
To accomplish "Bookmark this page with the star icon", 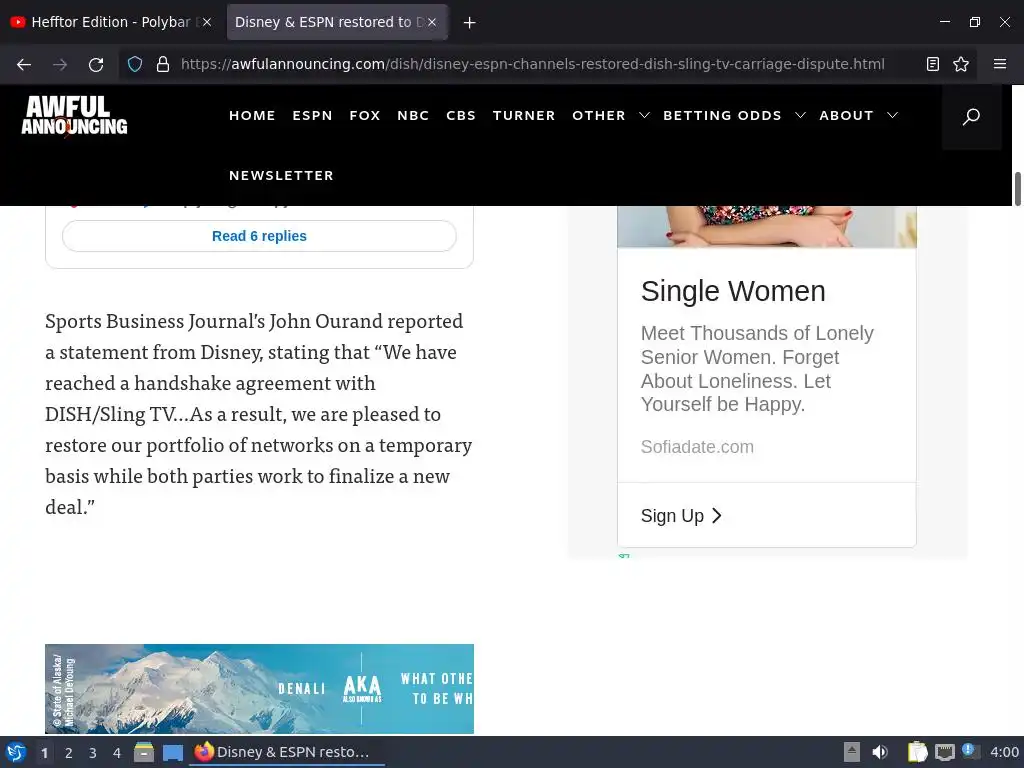I will [961, 64].
